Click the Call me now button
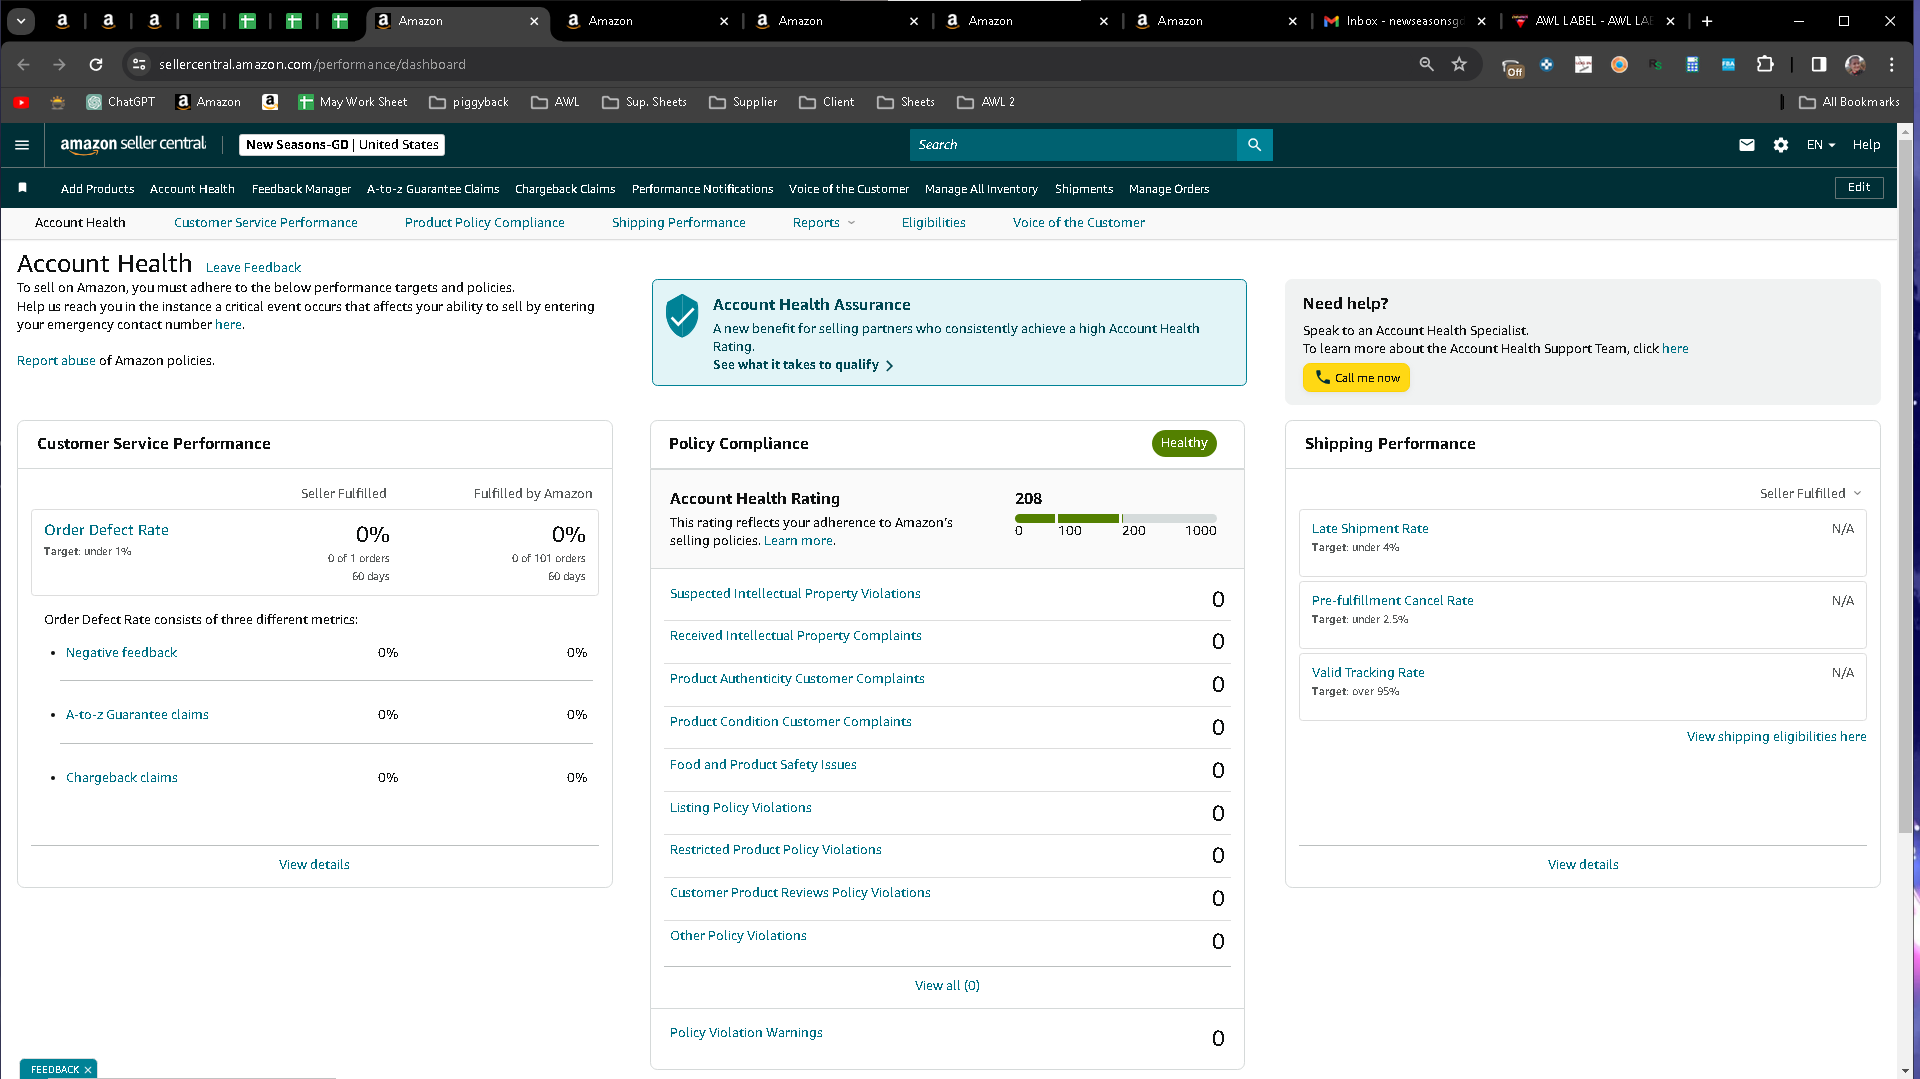Viewport: 1920px width, 1079px height. [x=1356, y=378]
